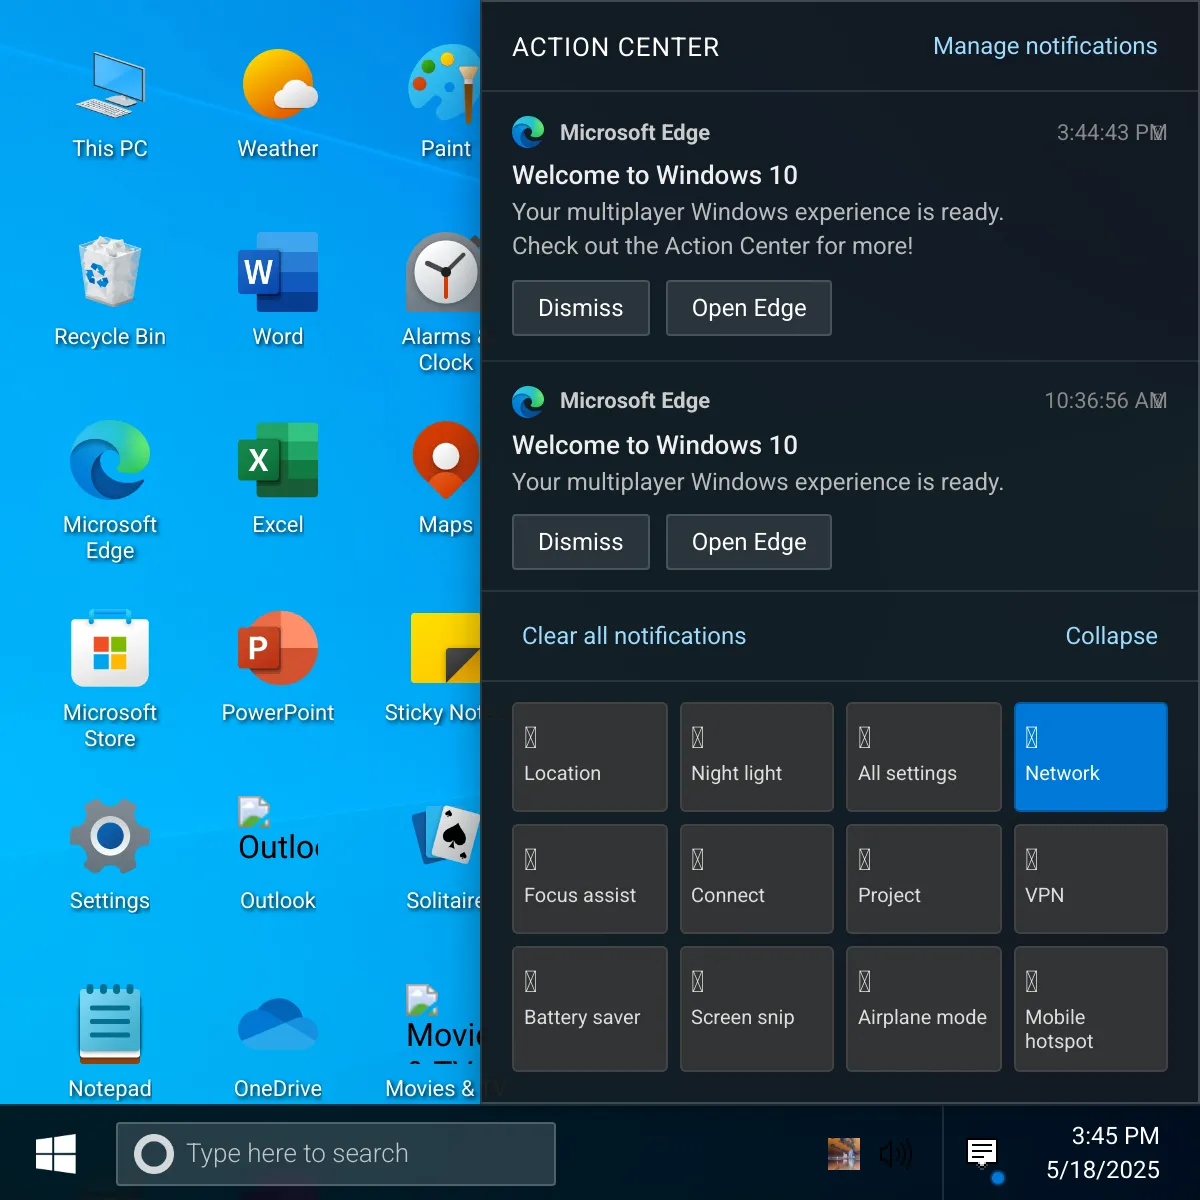Turn off the Network quick action
The width and height of the screenshot is (1200, 1200).
click(1091, 757)
